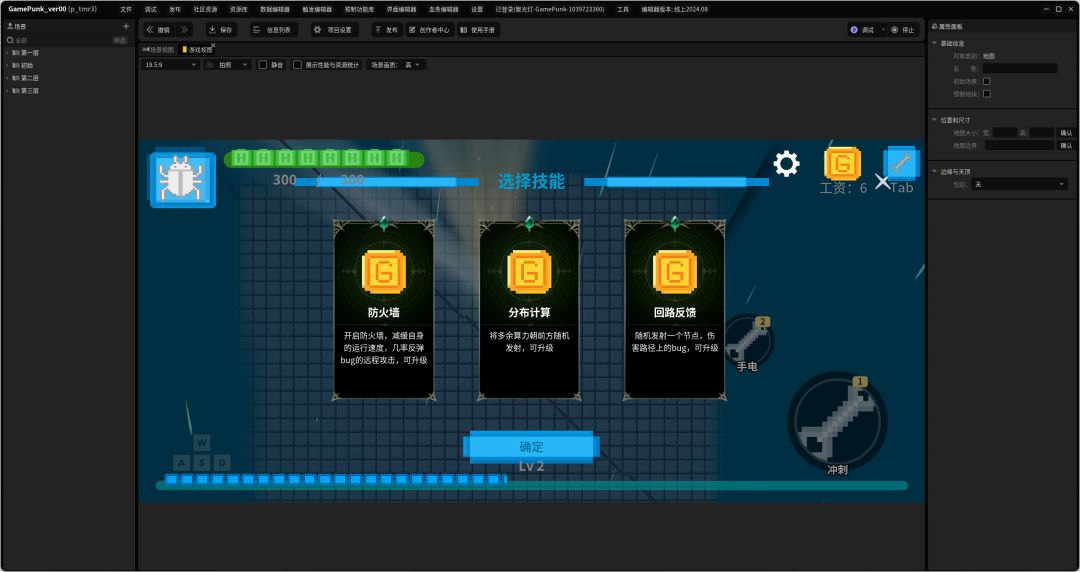
Task: Open the 使用手册 user manual
Action: 478,30
